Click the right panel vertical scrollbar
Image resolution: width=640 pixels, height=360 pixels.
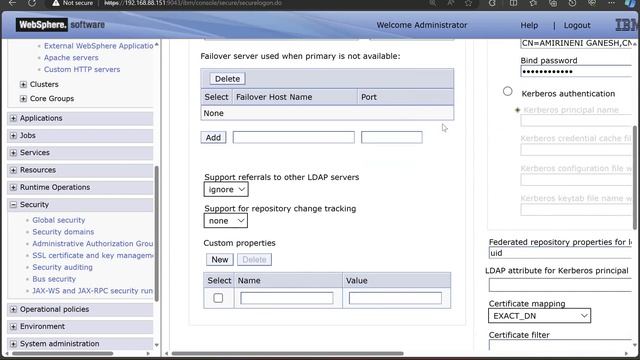(635, 177)
